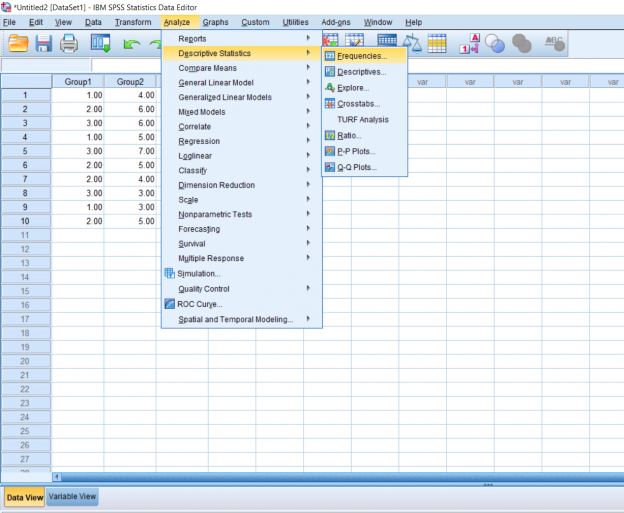This screenshot has width=624, height=513.
Task: Click the ROC Curve chart icon
Action: pyautogui.click(x=170, y=304)
